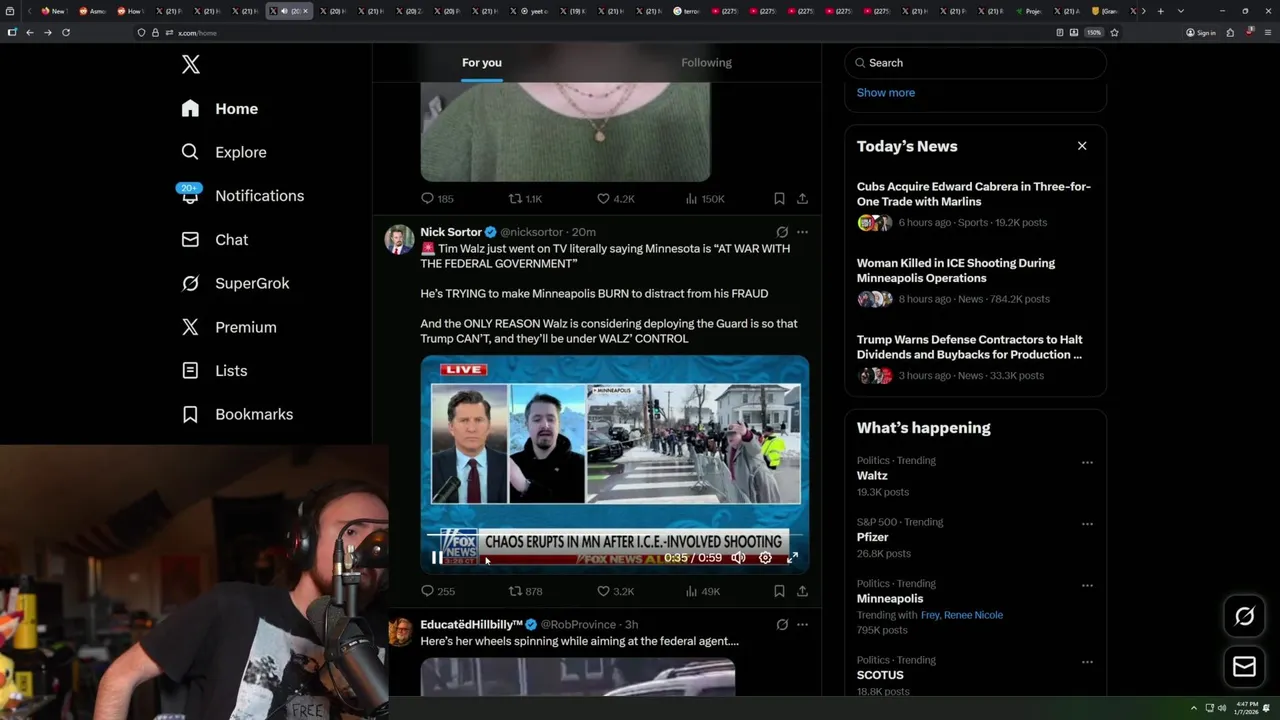
Task: Open the Waltz trending topic
Action: click(872, 476)
